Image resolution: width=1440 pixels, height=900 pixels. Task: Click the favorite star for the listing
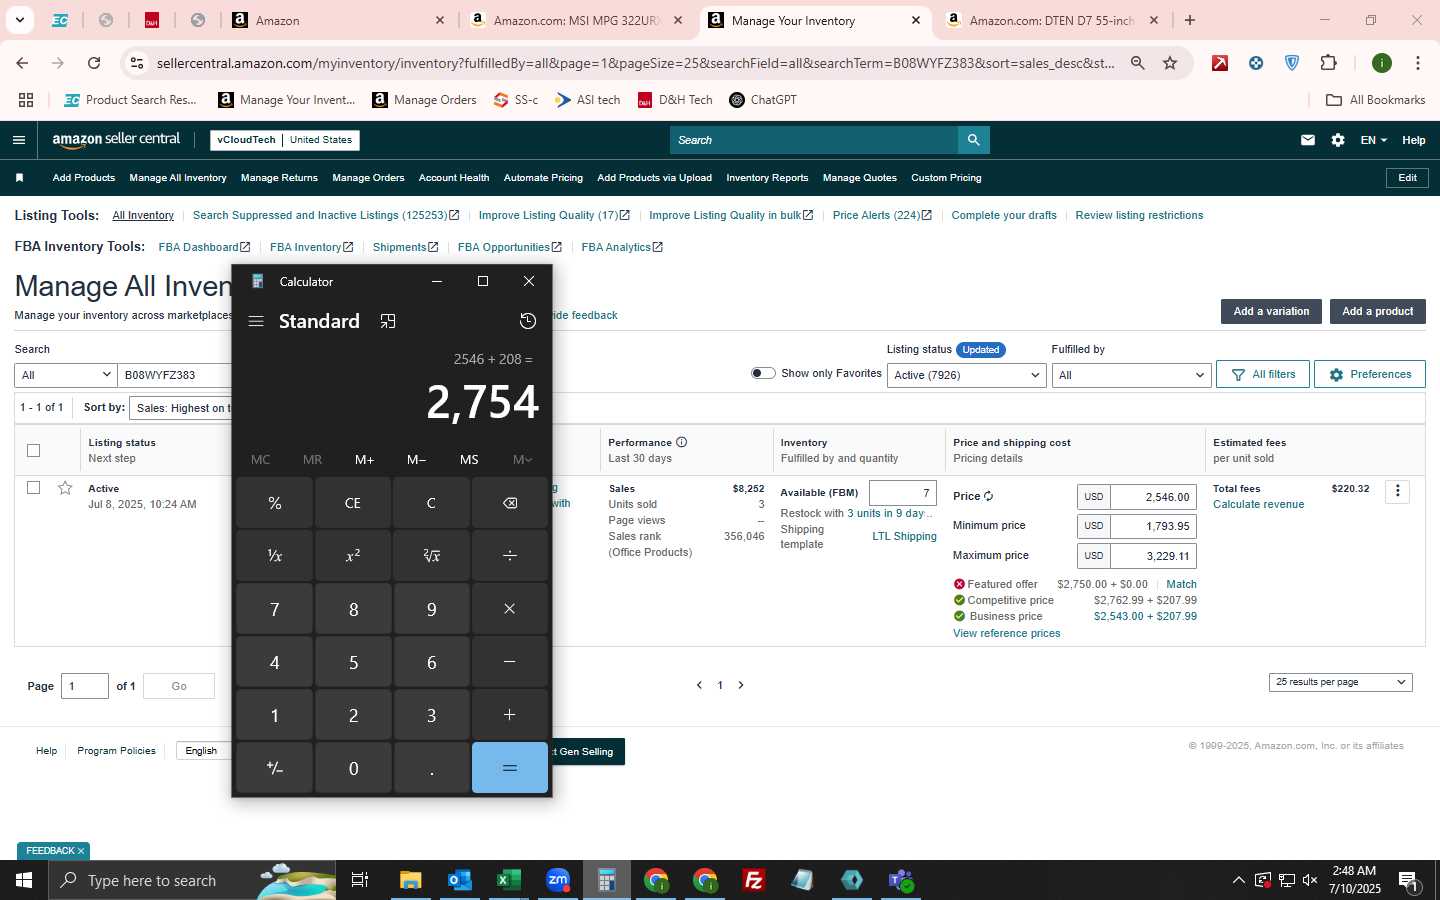pyautogui.click(x=65, y=488)
